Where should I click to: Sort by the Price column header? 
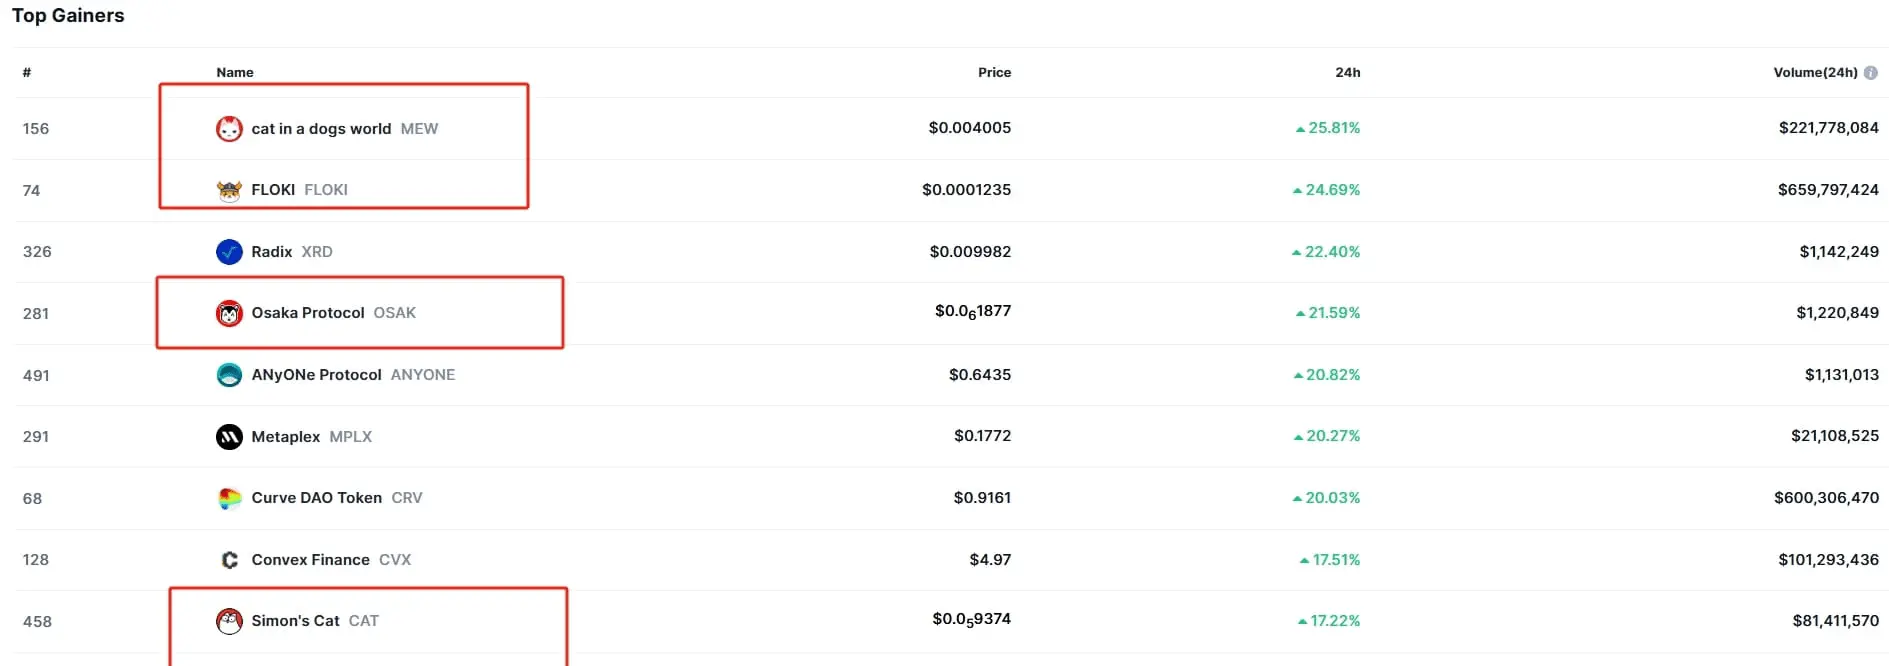point(994,72)
